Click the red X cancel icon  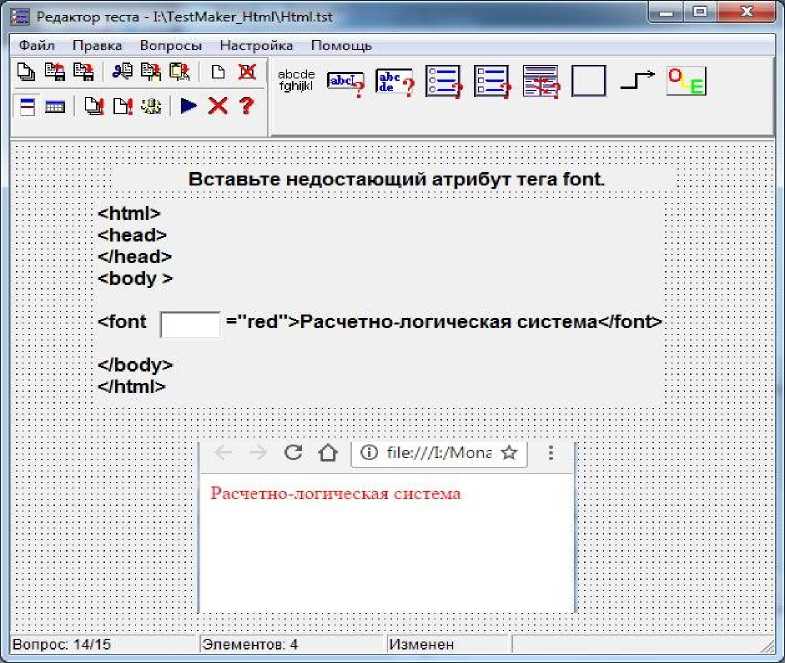[218, 106]
